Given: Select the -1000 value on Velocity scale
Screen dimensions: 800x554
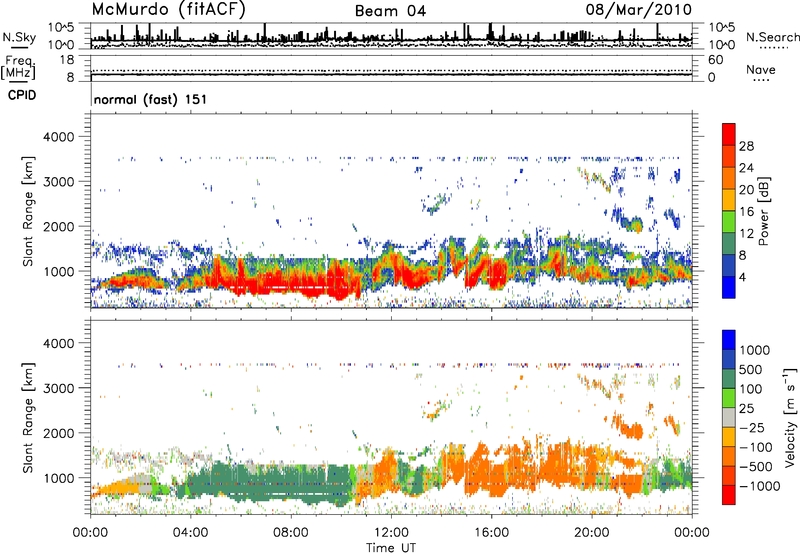Looking at the screenshot, I should coord(760,486).
